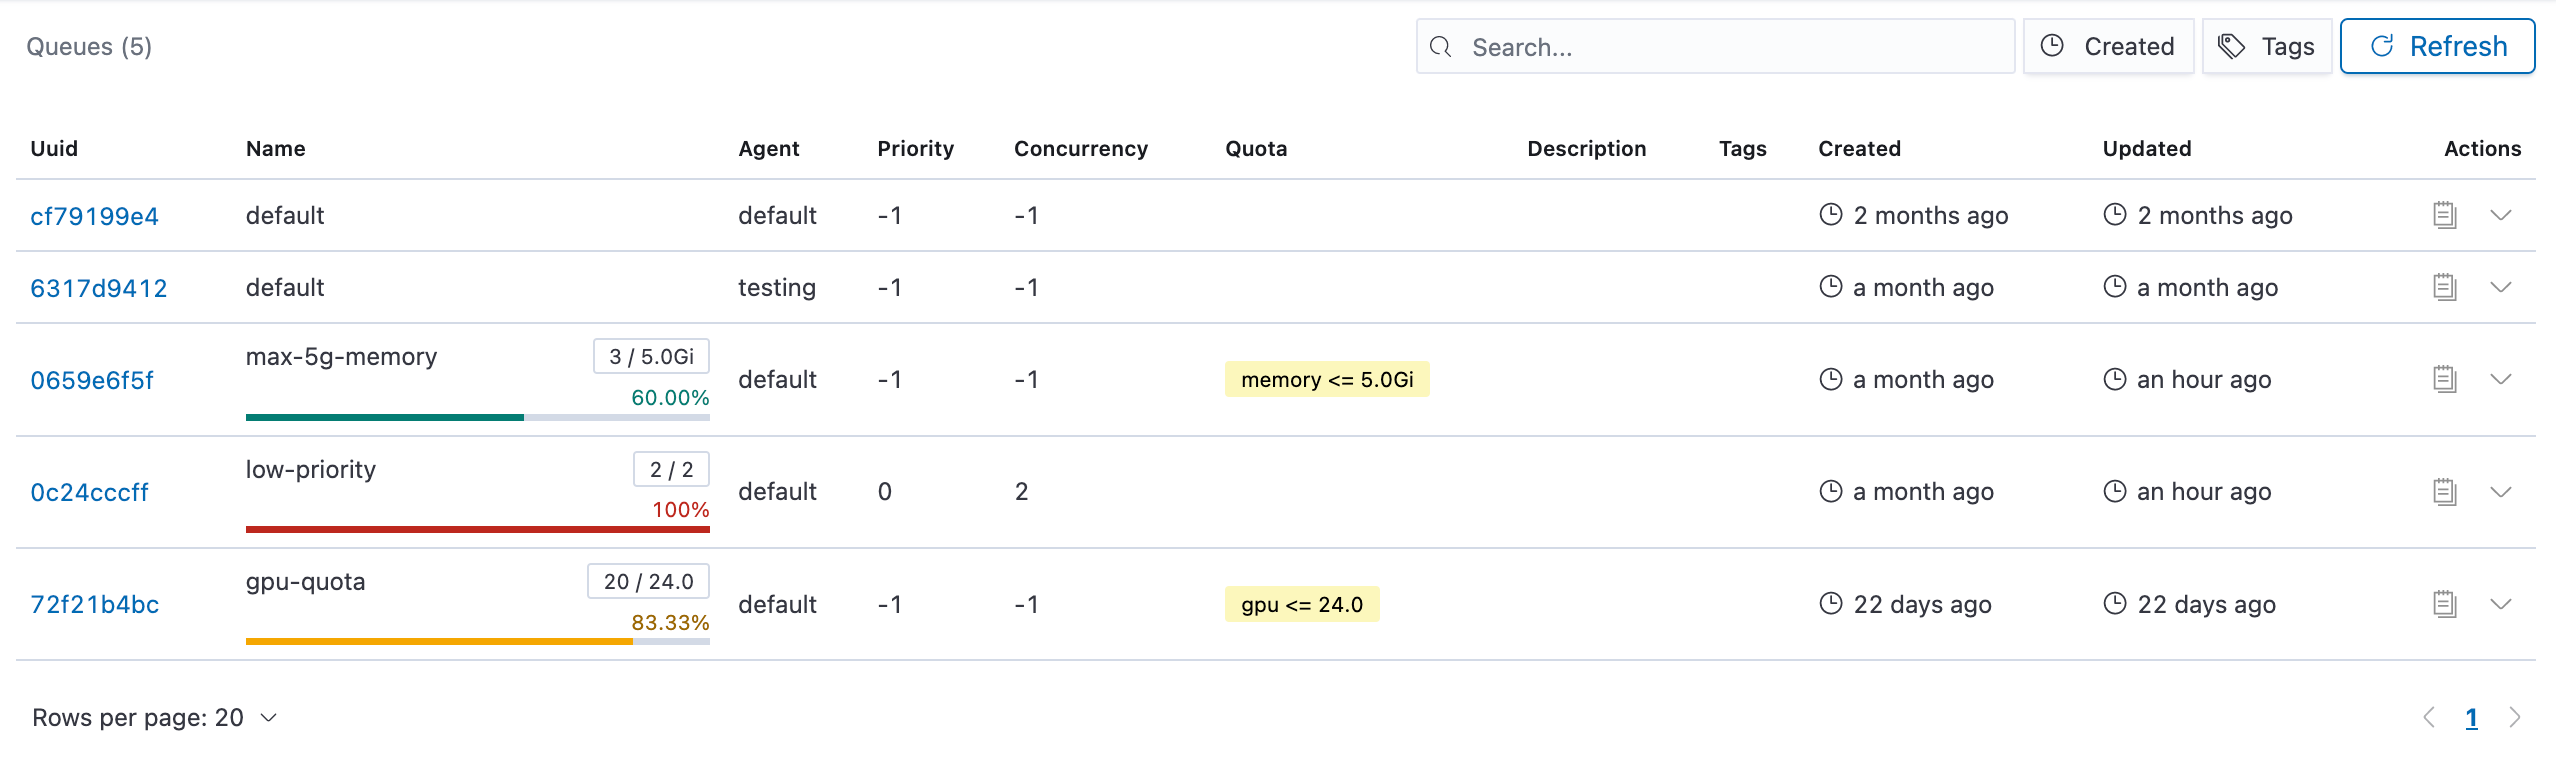The image size is (2556, 776).
Task: Click the Name column header
Action: pyautogui.click(x=276, y=148)
